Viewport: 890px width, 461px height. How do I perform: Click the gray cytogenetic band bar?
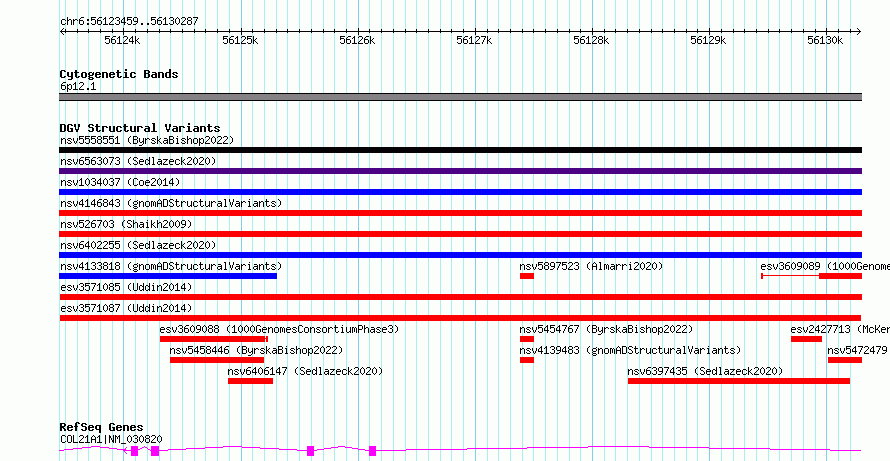point(460,97)
